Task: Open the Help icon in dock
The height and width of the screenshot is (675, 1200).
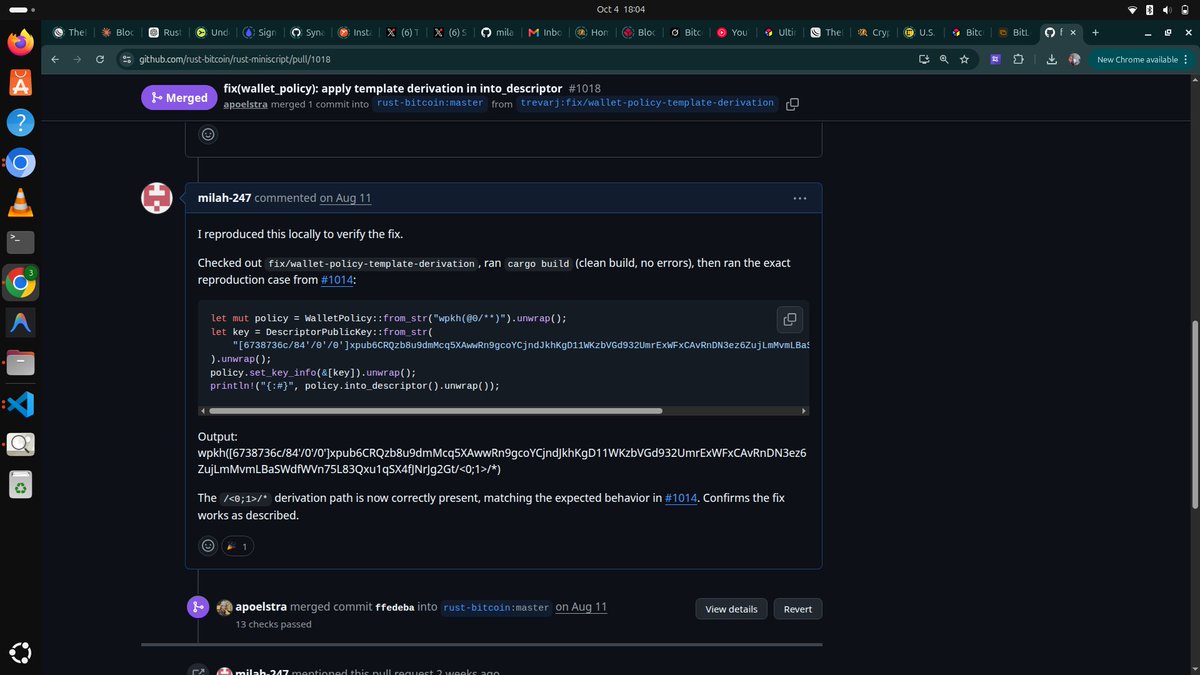Action: pos(20,122)
